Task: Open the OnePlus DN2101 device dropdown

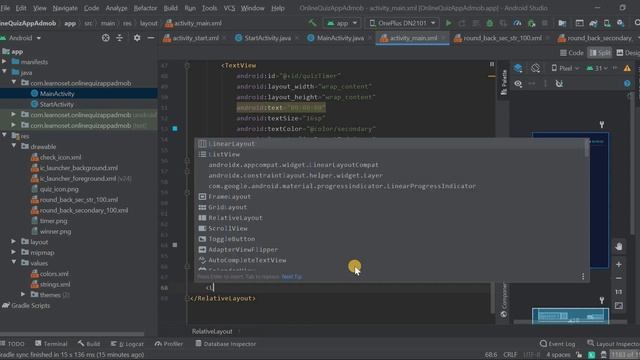Action: click(402, 23)
